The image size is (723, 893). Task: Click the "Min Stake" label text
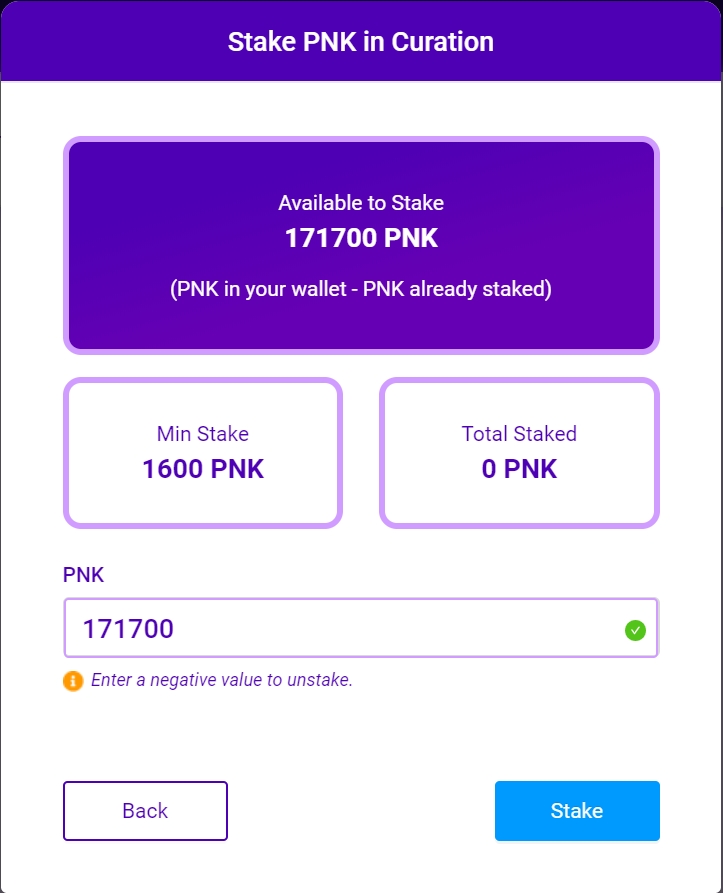(x=203, y=434)
